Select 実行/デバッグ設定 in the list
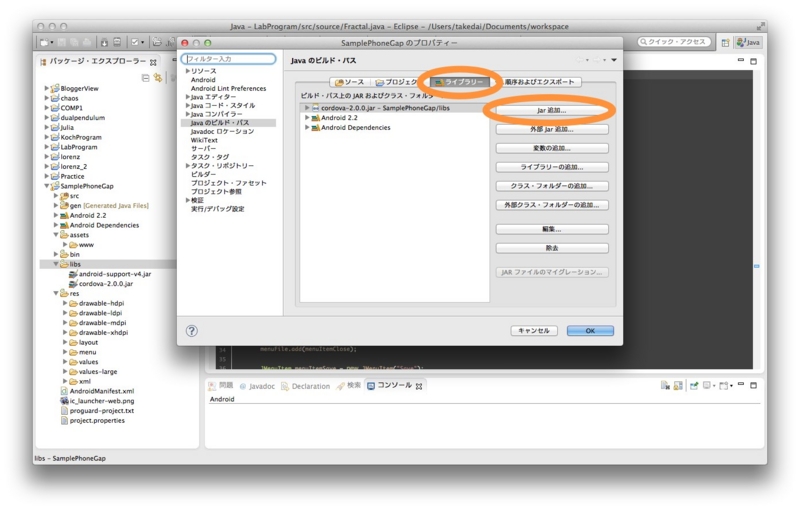Viewport: 800px width, 510px height. point(217,209)
